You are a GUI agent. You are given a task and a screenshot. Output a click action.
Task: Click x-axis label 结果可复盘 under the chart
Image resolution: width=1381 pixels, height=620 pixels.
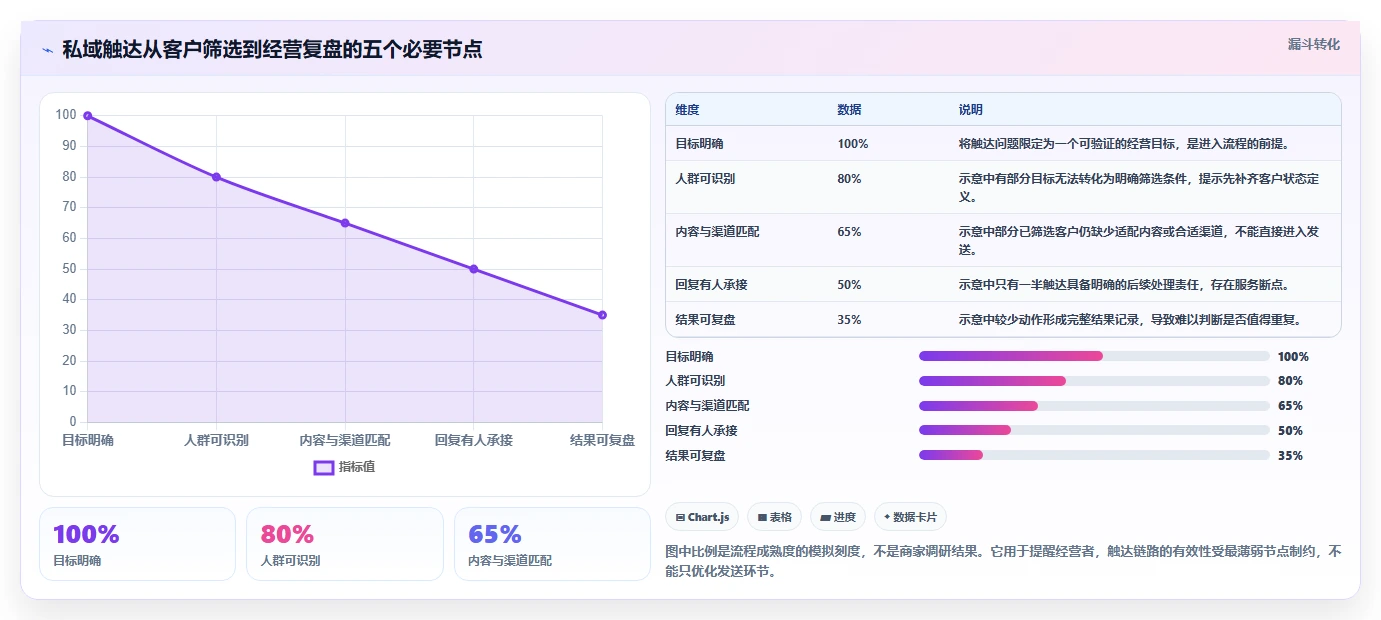[x=602, y=440]
